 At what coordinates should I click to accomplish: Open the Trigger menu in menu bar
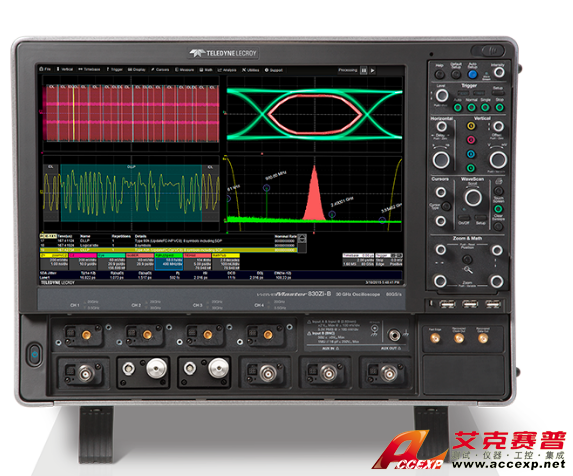[115, 69]
